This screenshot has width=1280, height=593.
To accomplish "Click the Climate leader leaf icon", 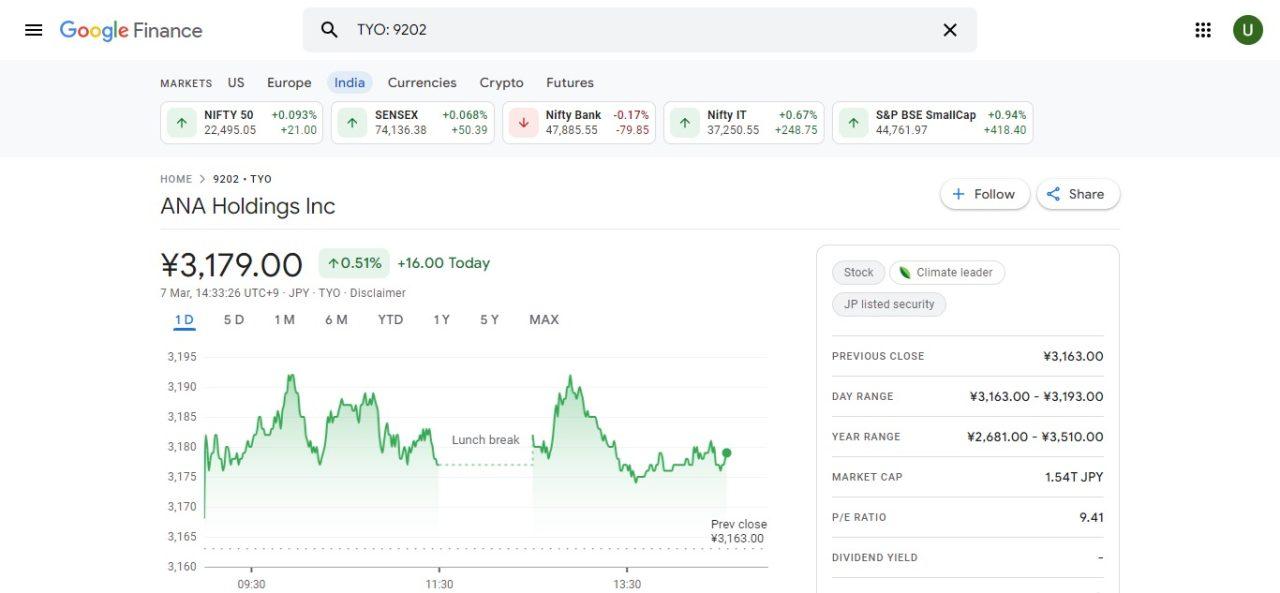I will pos(905,272).
